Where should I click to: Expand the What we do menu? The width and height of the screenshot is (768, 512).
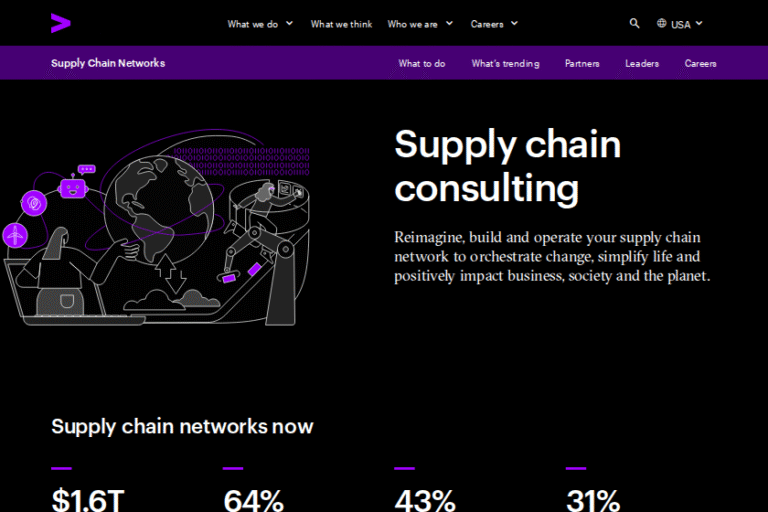point(260,23)
